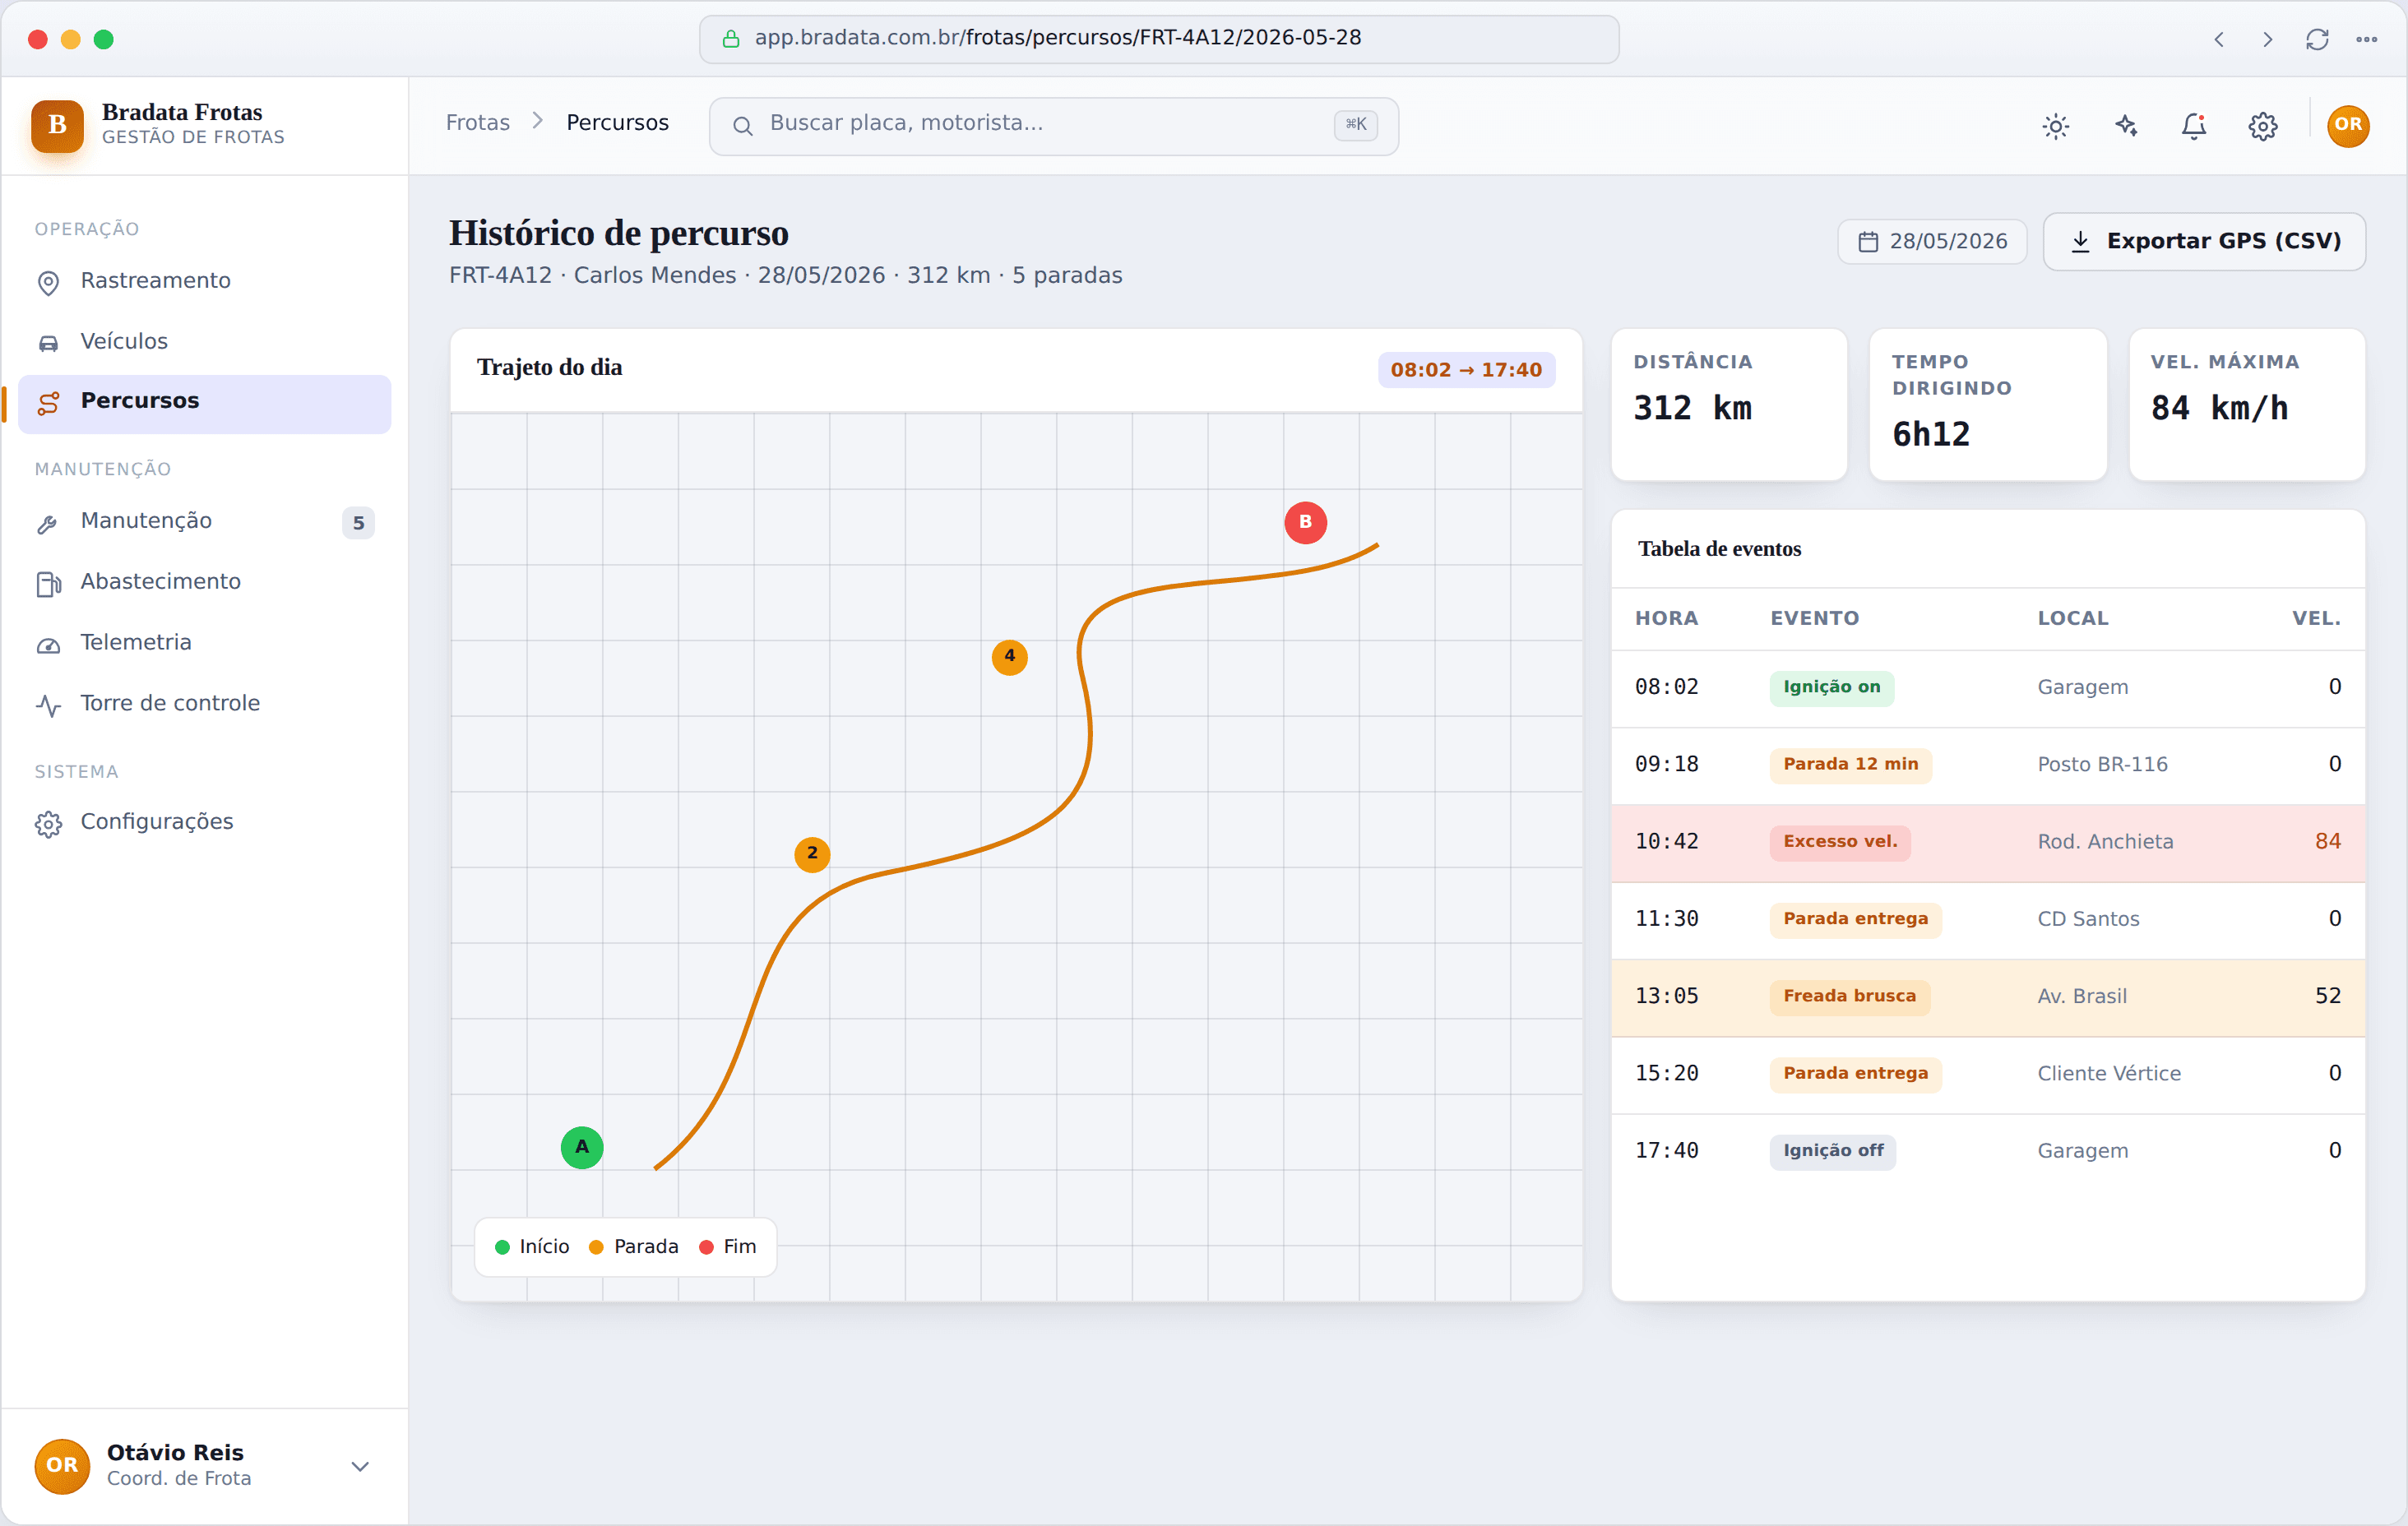The image size is (2408, 1526).
Task: Open Configurações in the sidebar
Action: pyautogui.click(x=204, y=822)
